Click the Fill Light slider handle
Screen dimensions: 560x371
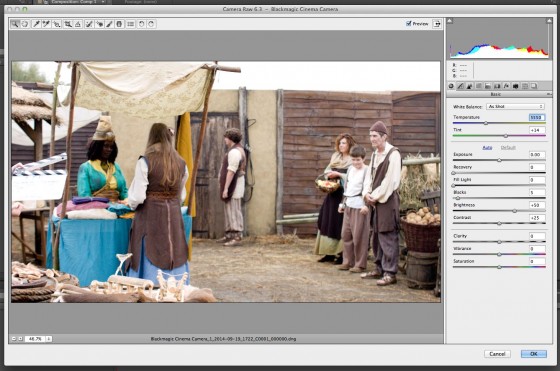tap(454, 186)
